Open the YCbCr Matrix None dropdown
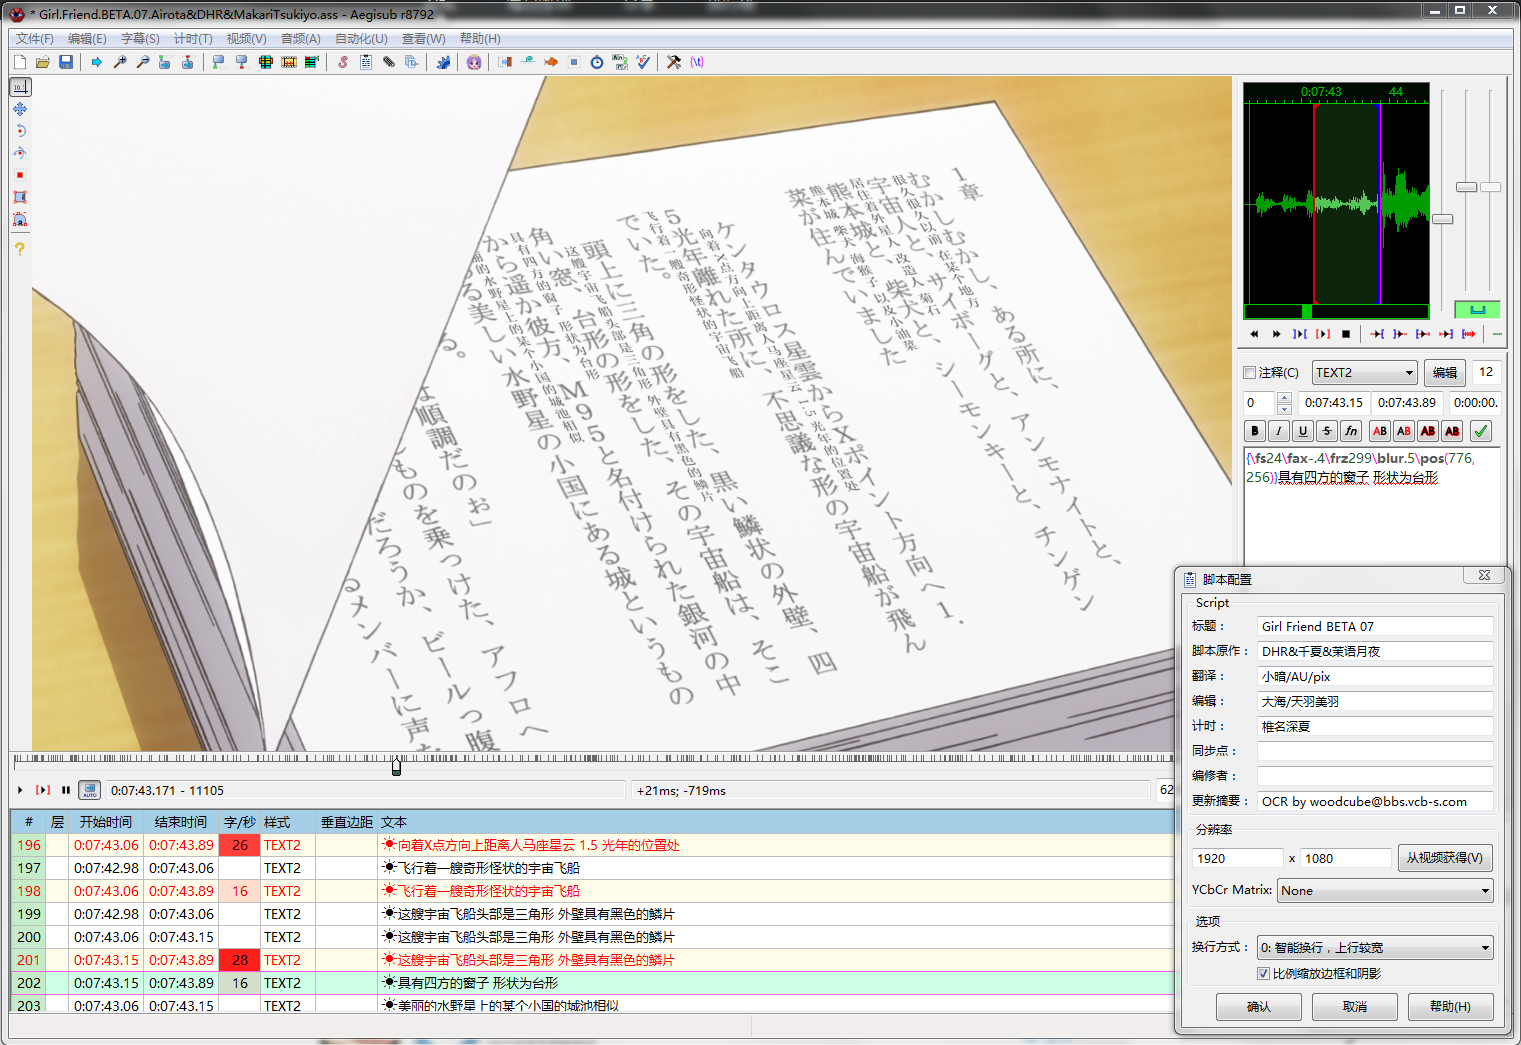 pyautogui.click(x=1385, y=890)
